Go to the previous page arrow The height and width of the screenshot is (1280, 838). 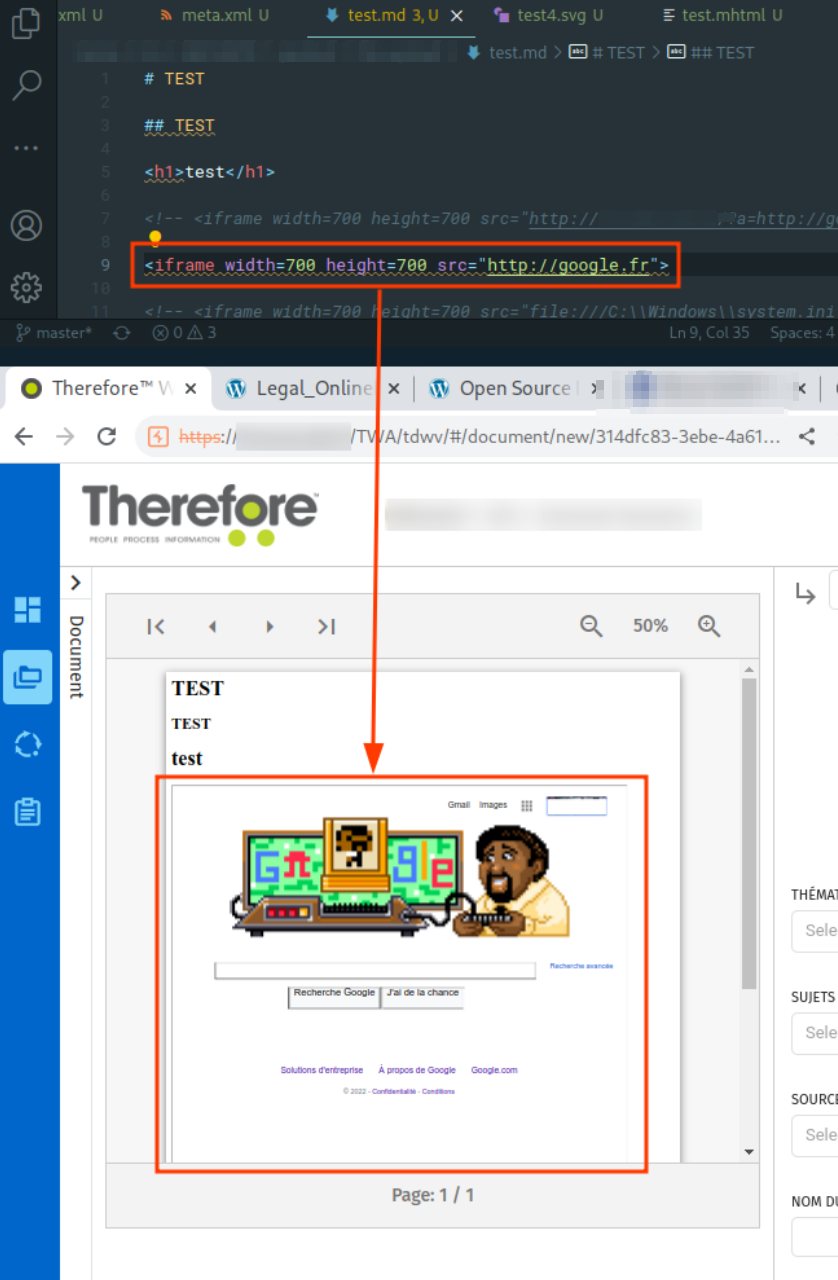(x=212, y=626)
